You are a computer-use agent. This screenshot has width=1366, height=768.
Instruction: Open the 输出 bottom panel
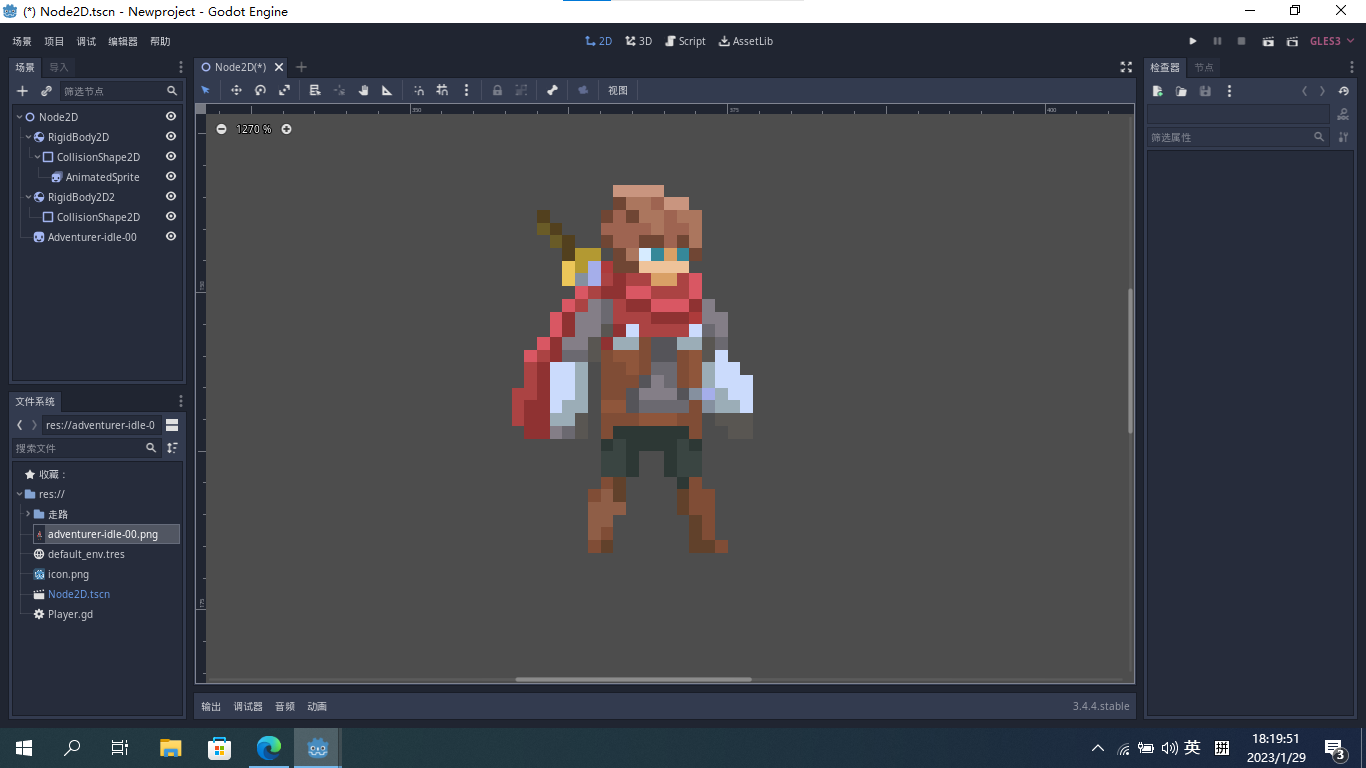[x=211, y=706]
